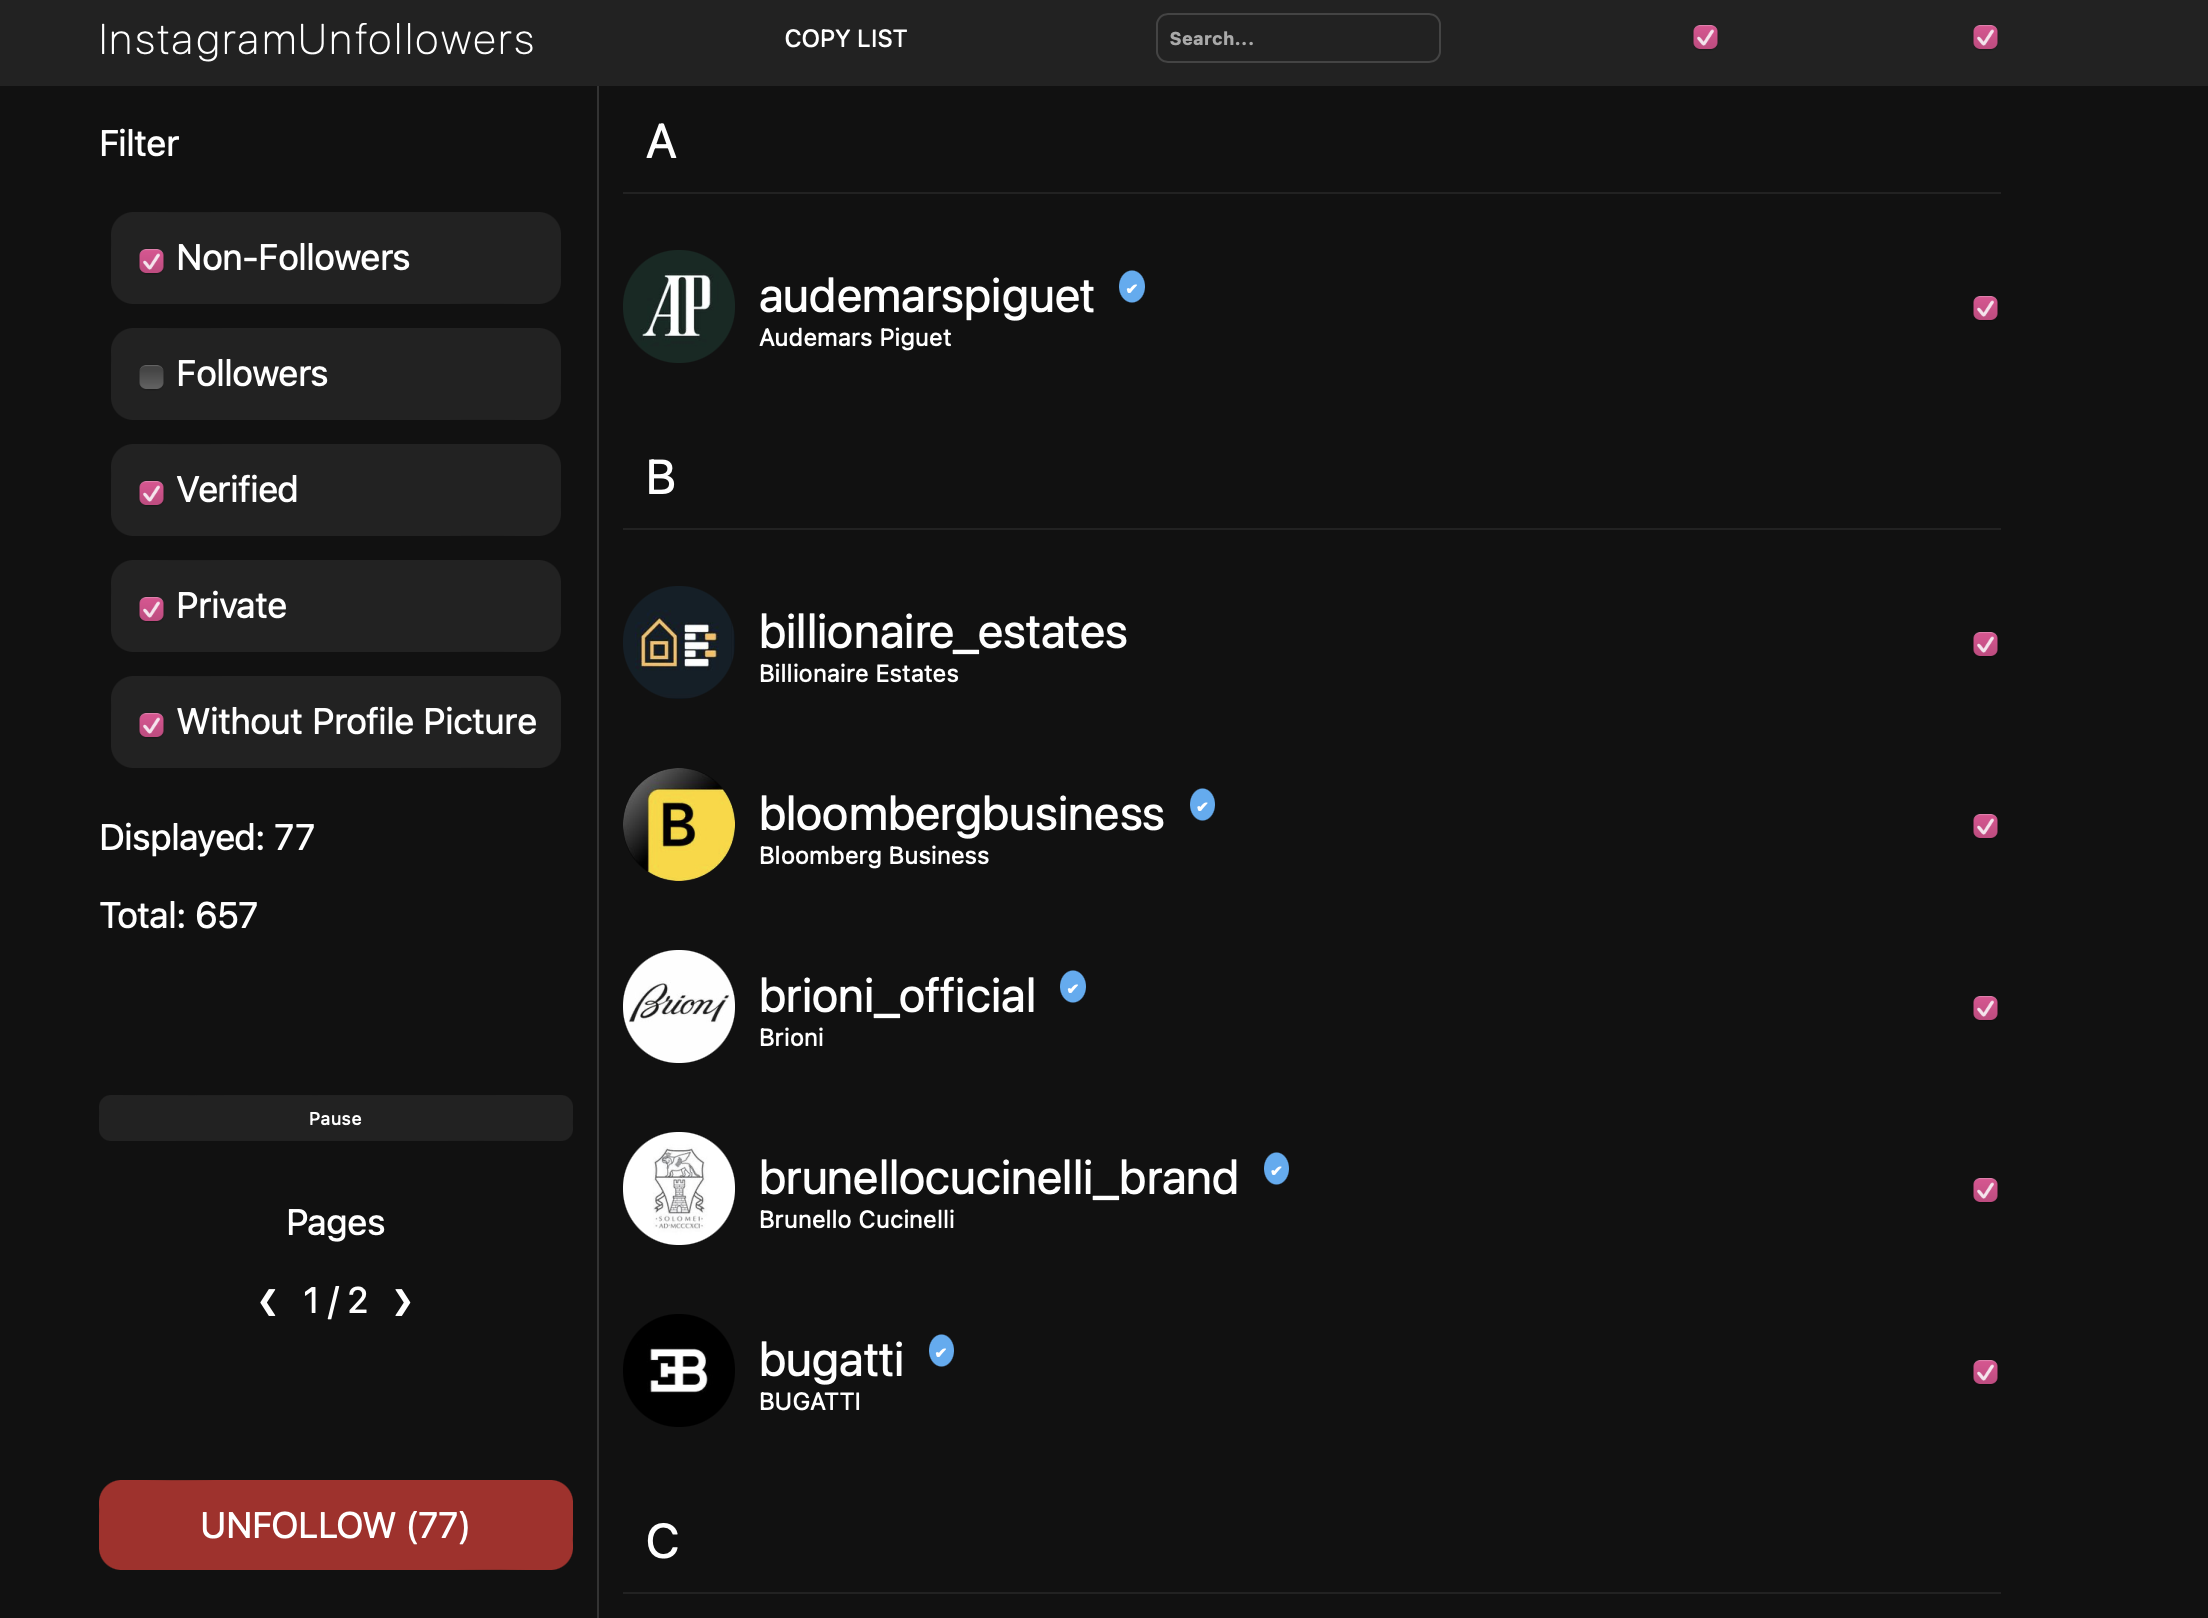Open audemarspiguet username link
This screenshot has width=2208, height=1618.
(x=926, y=296)
